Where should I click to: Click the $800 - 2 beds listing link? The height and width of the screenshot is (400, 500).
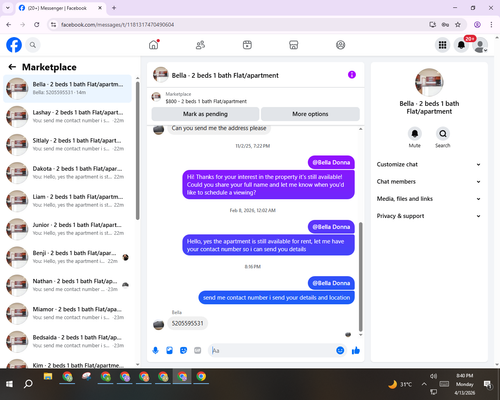pyautogui.click(x=206, y=101)
